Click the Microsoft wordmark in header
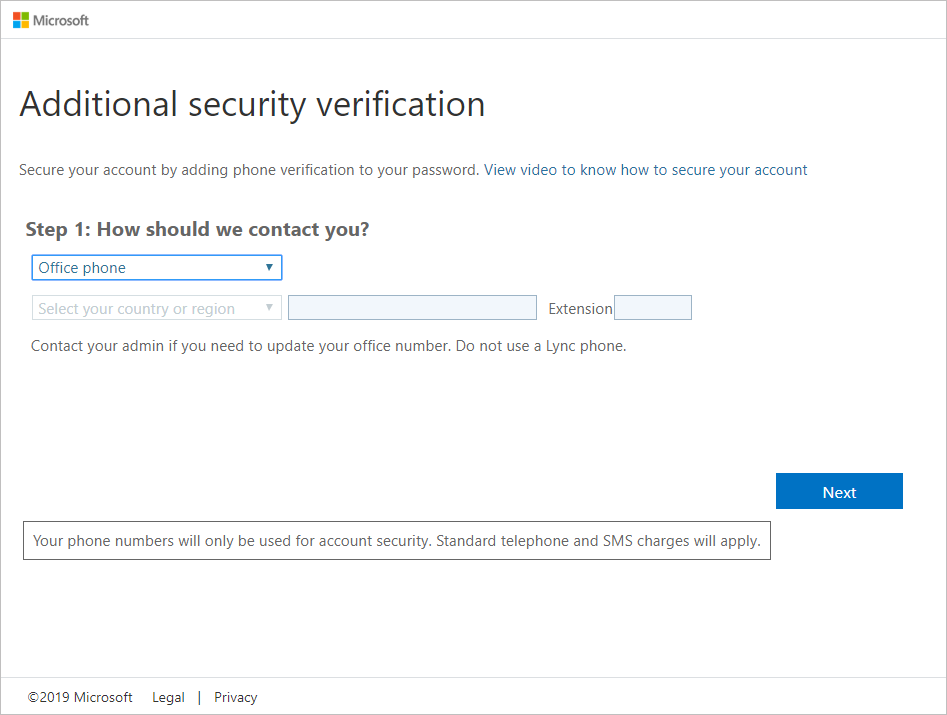Screen dimensions: 947x715 click(x=61, y=20)
